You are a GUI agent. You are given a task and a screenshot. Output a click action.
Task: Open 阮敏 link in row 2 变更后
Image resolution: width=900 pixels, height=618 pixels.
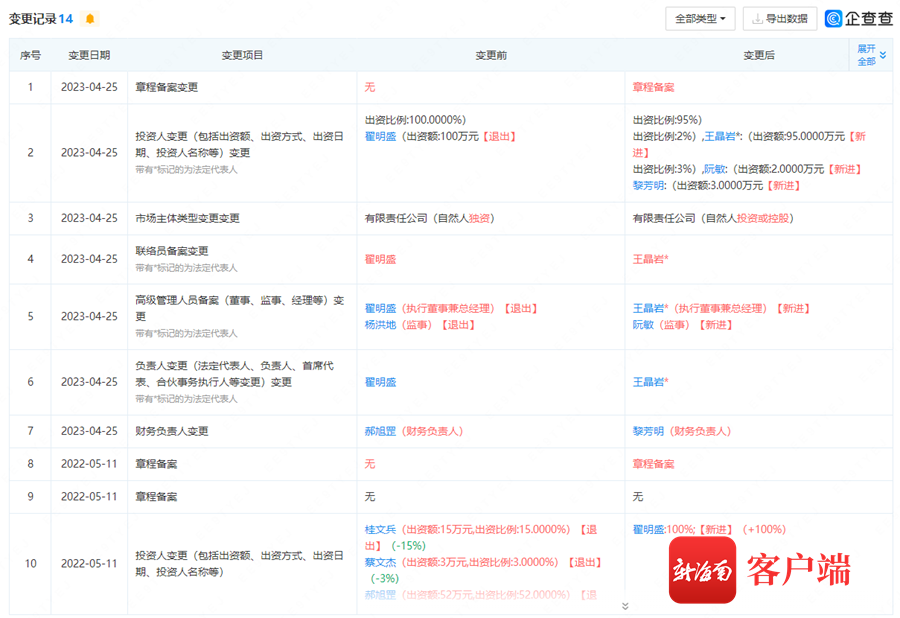[x=715, y=169]
